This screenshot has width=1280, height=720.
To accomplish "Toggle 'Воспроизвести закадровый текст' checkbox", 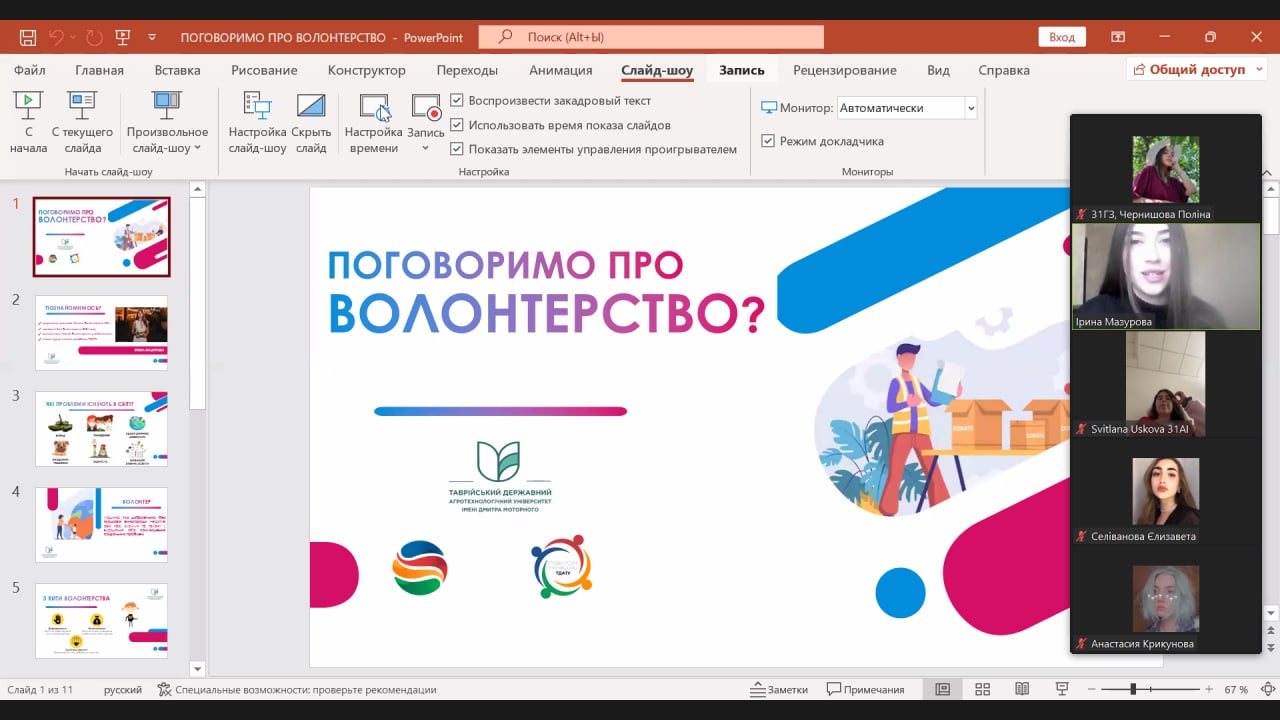I will (457, 101).
